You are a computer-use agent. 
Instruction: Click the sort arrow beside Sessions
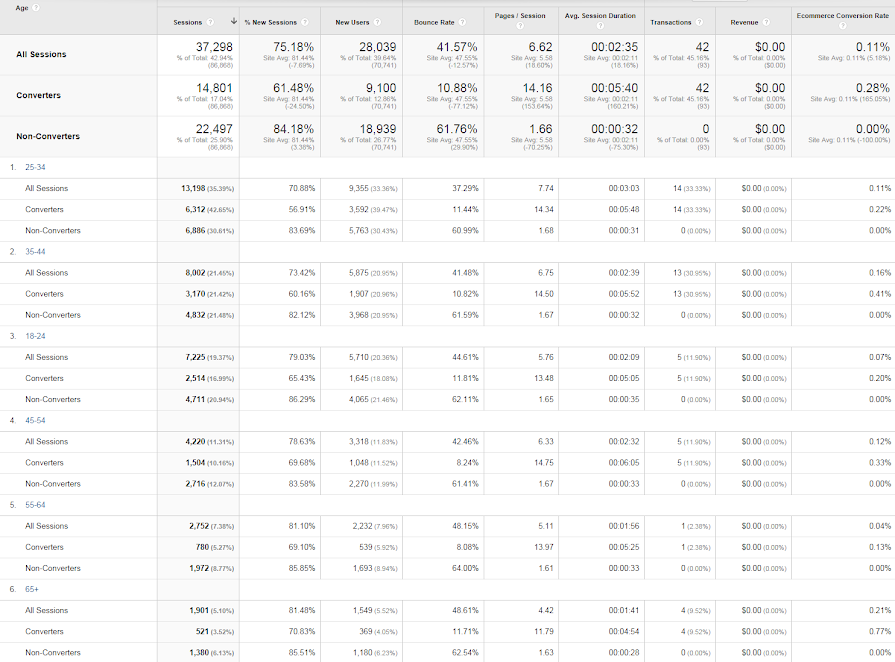pyautogui.click(x=233, y=22)
